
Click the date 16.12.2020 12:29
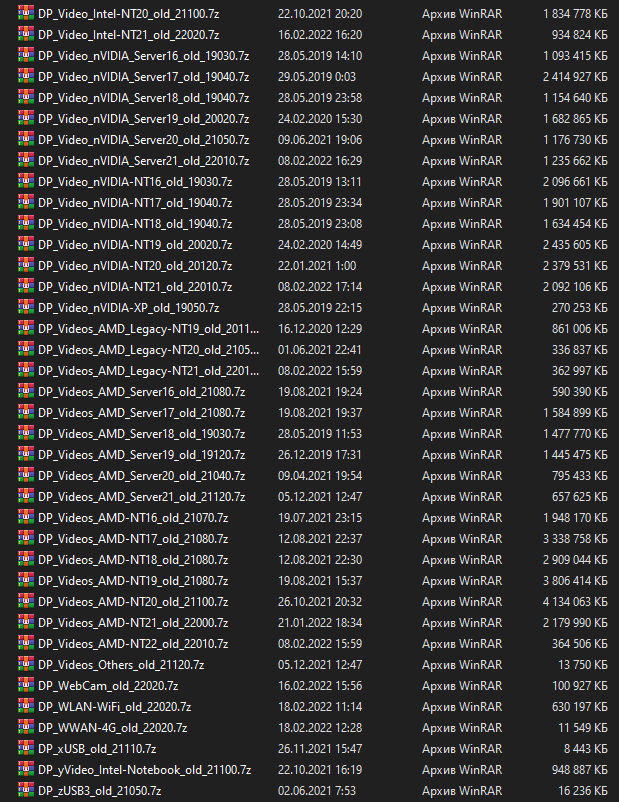[320, 328]
